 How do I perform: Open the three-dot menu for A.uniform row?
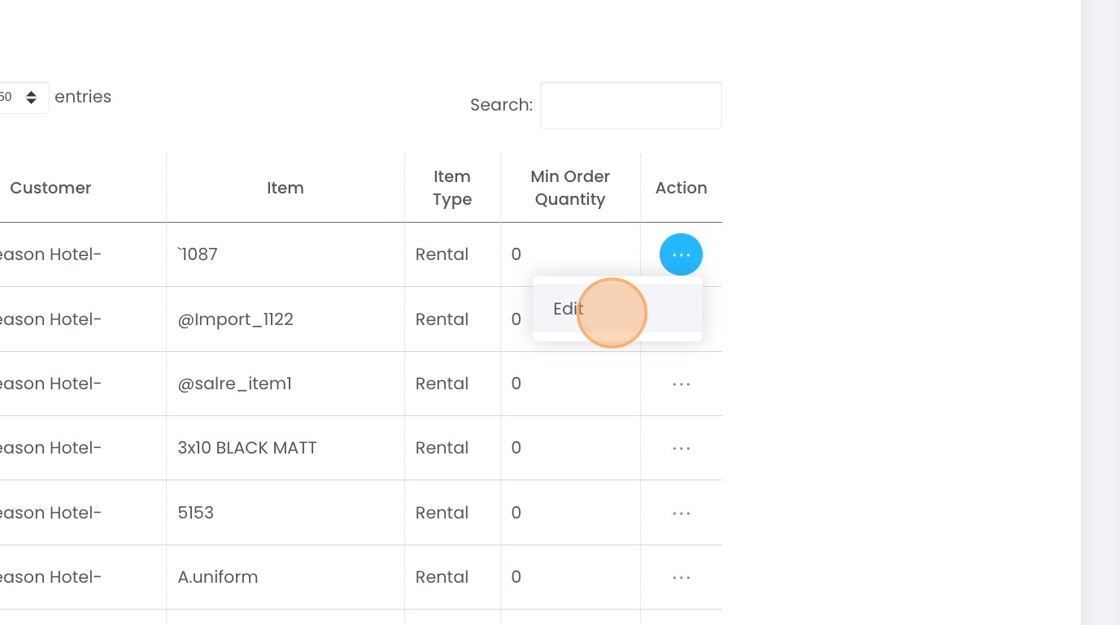click(x=681, y=577)
